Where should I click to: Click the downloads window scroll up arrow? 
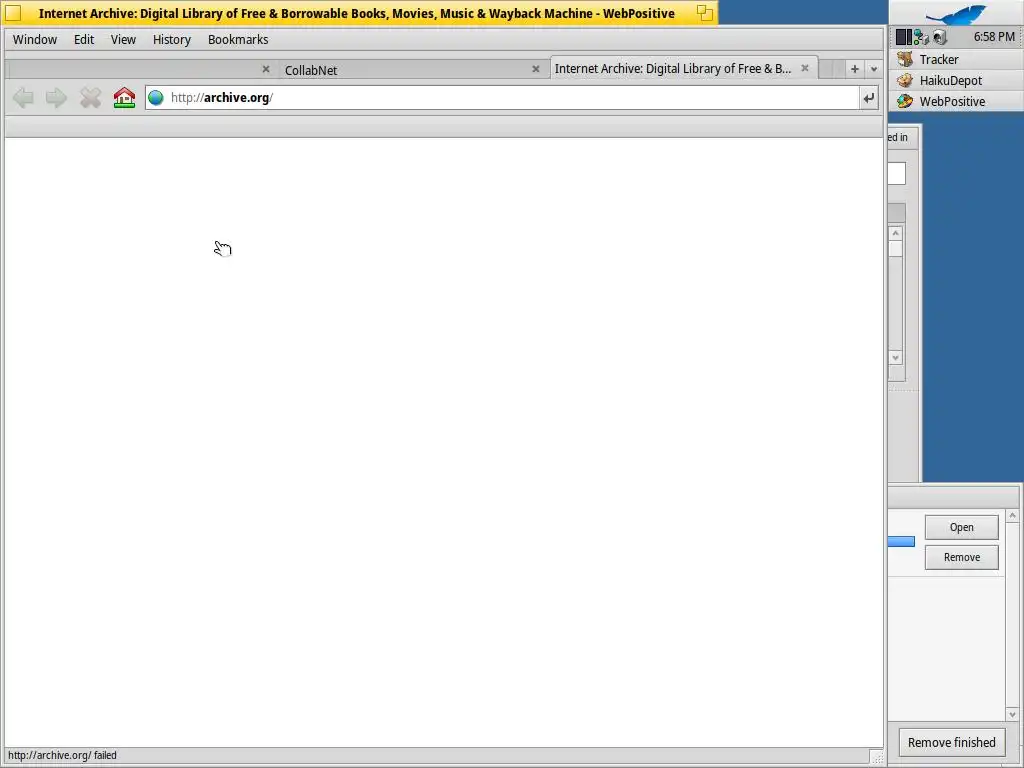(1012, 516)
